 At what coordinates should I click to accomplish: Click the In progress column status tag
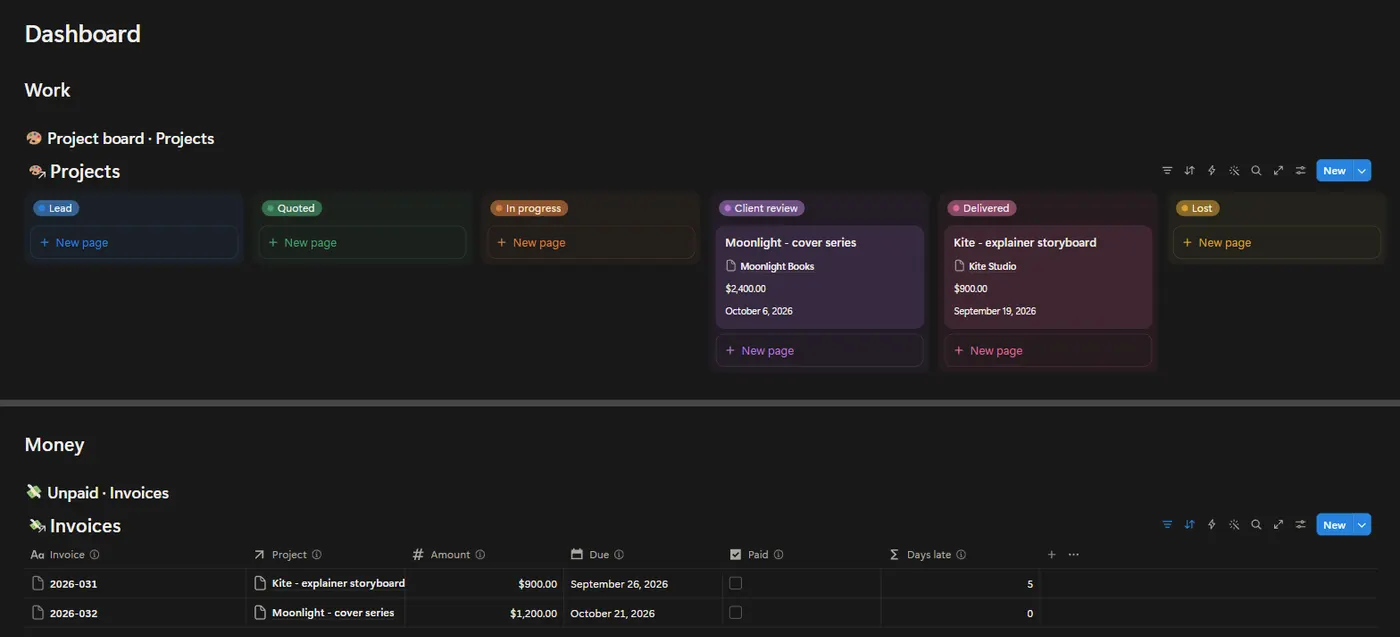(529, 208)
